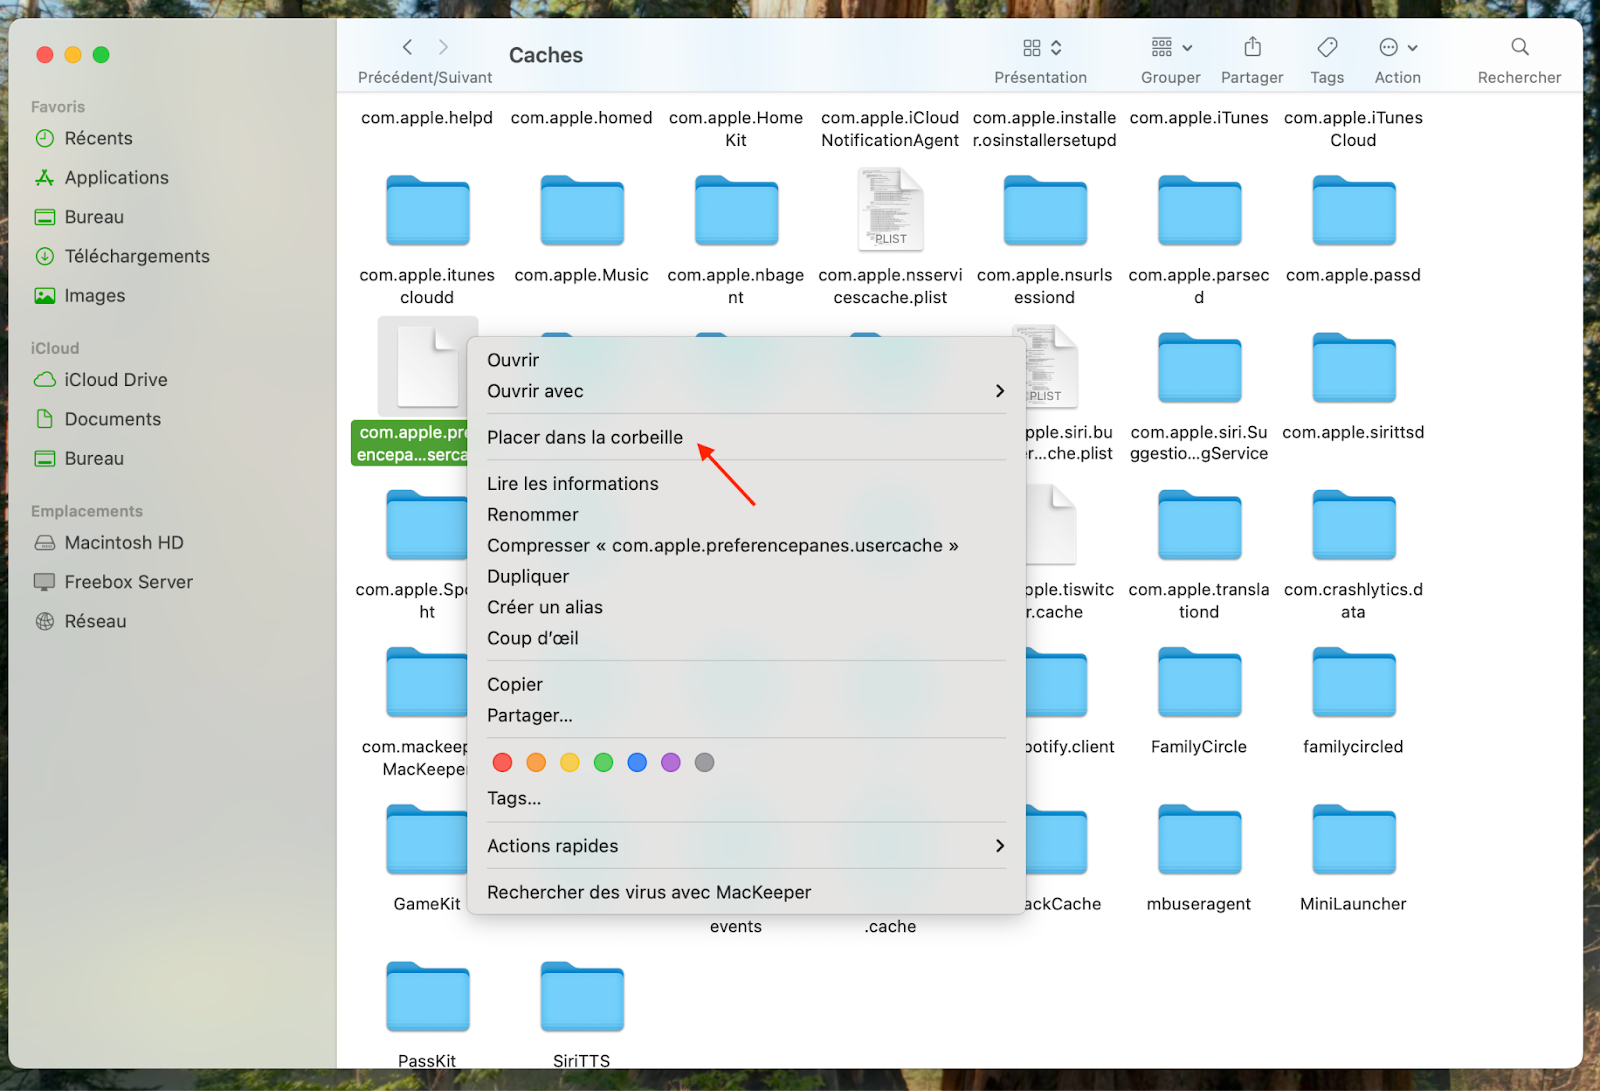Open Macintosh HD under Emplacements
Viewport: 1600px width, 1091px height.
(122, 542)
